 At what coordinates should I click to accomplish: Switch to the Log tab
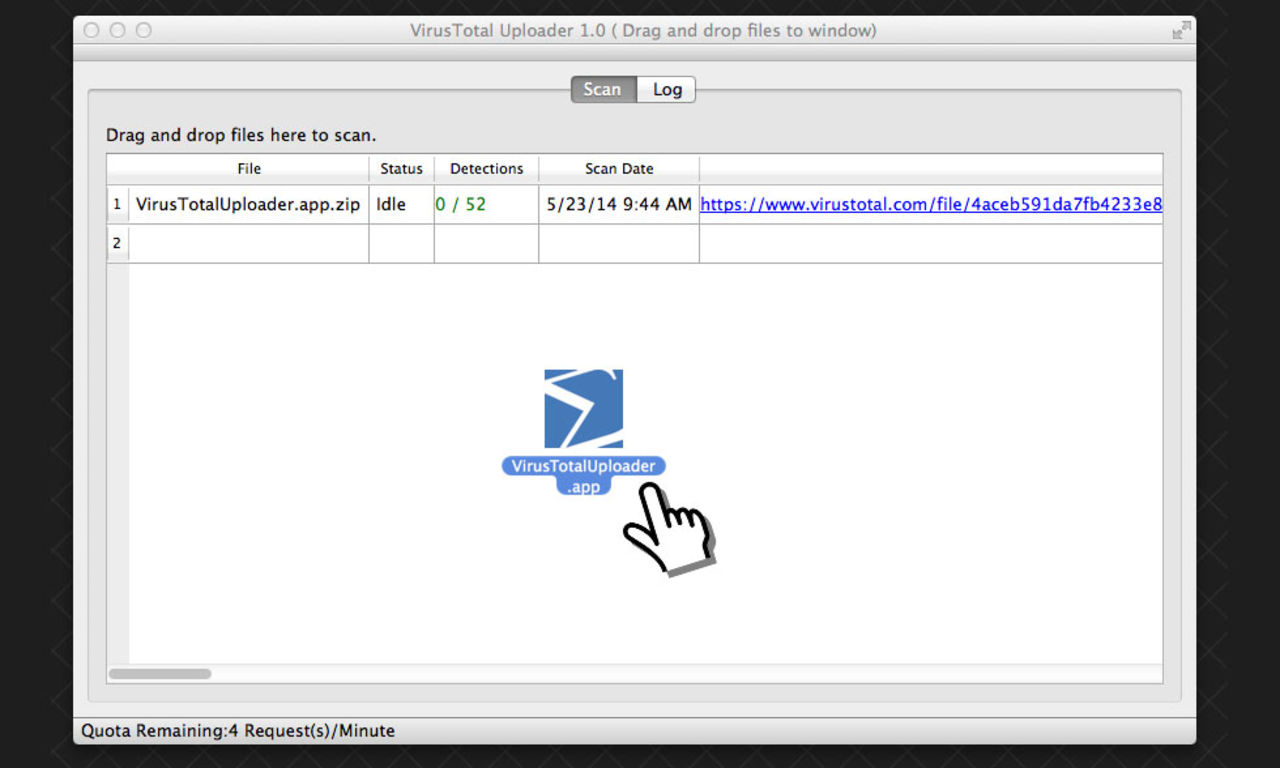coord(666,89)
